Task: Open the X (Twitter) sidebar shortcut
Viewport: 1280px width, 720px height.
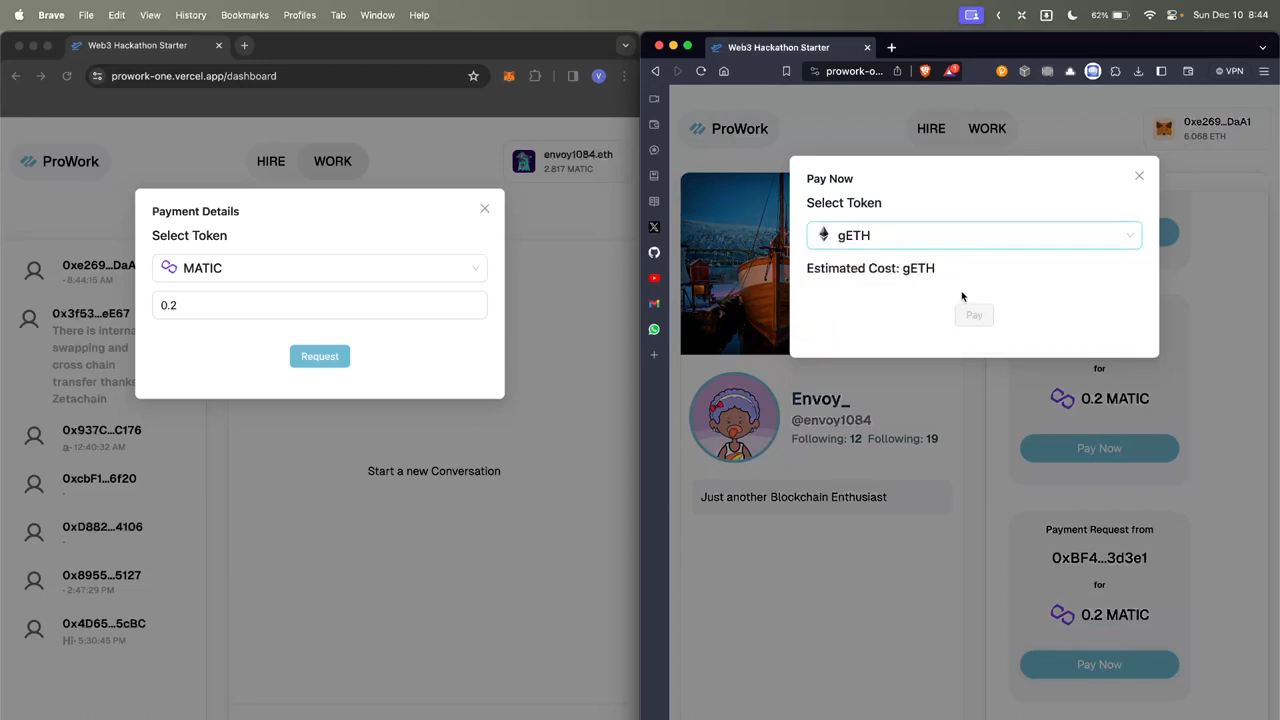Action: click(654, 227)
